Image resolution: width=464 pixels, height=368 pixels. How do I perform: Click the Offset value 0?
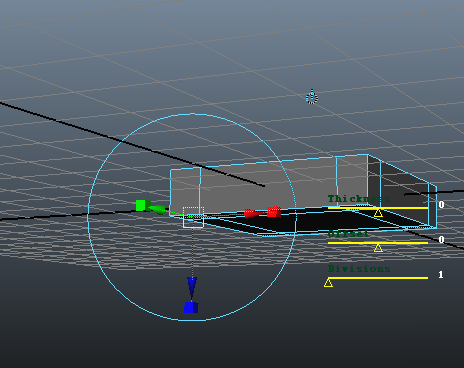(x=441, y=240)
